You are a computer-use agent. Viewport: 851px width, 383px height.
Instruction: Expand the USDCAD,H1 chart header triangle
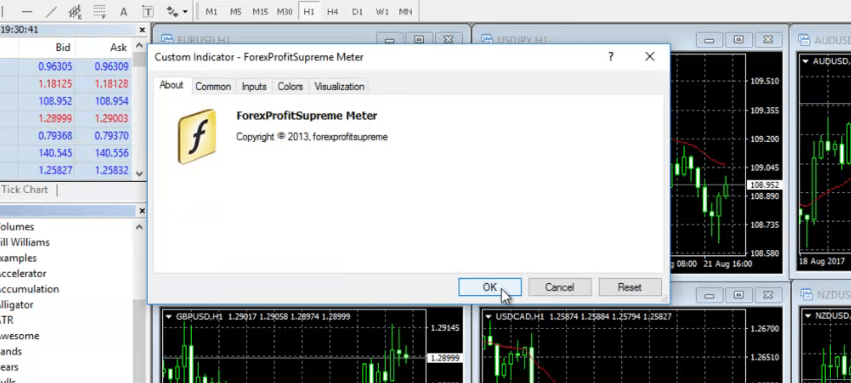tap(488, 317)
